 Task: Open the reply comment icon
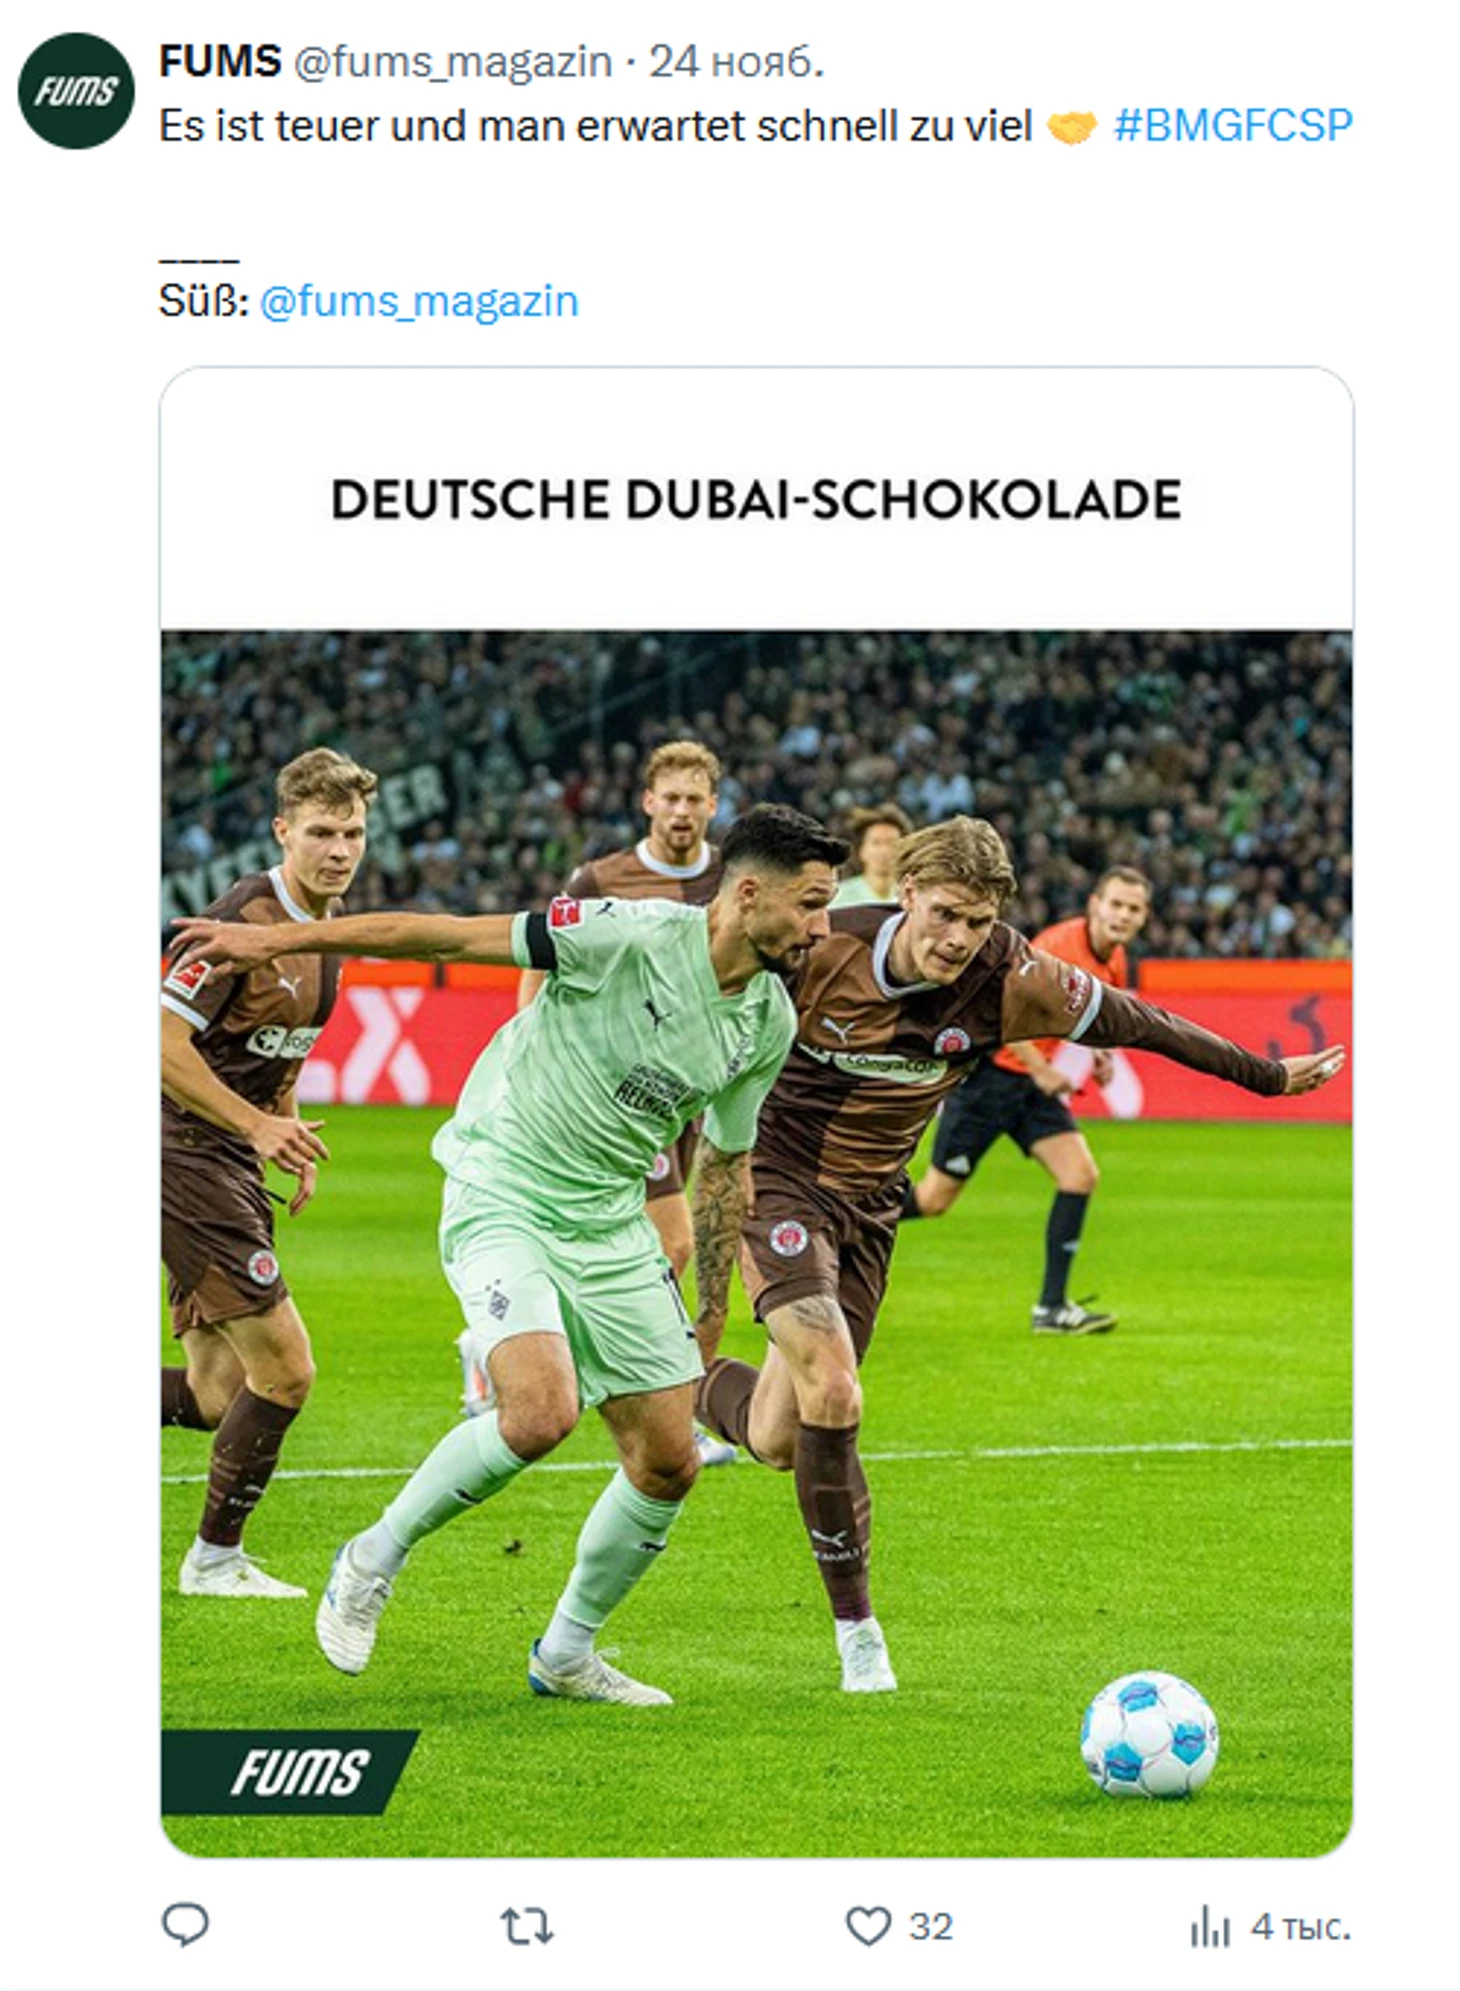tap(185, 1925)
